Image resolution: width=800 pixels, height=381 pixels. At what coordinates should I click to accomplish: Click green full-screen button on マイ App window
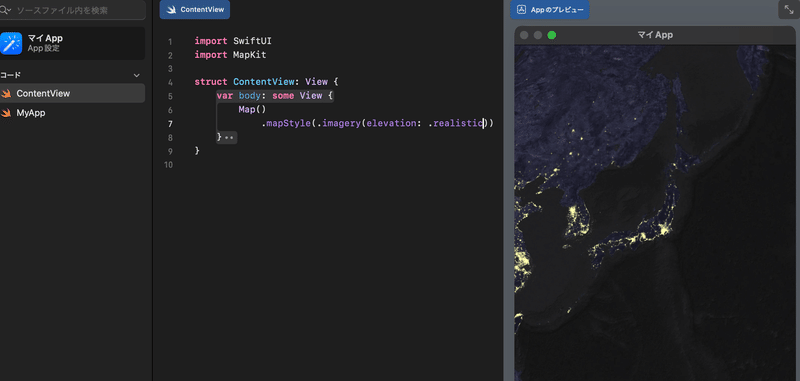[552, 35]
